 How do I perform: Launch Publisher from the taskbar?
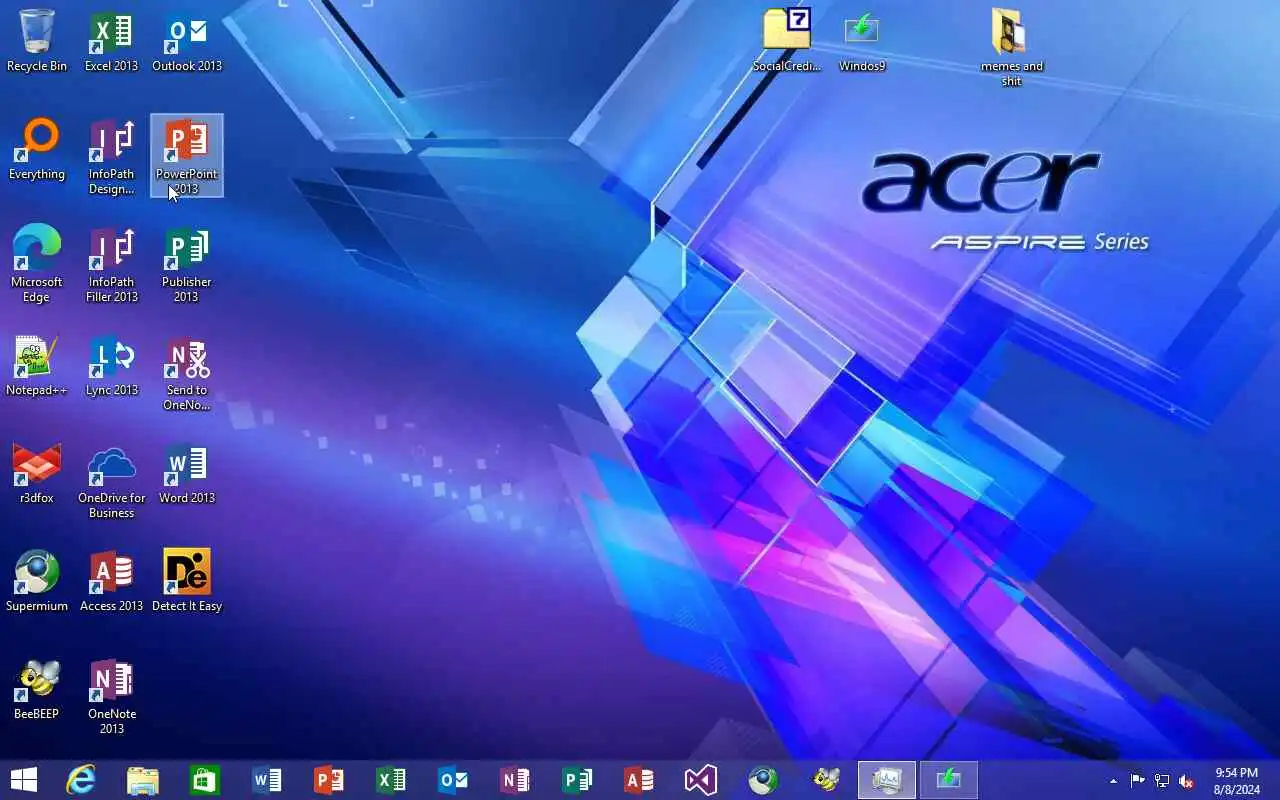pos(577,780)
